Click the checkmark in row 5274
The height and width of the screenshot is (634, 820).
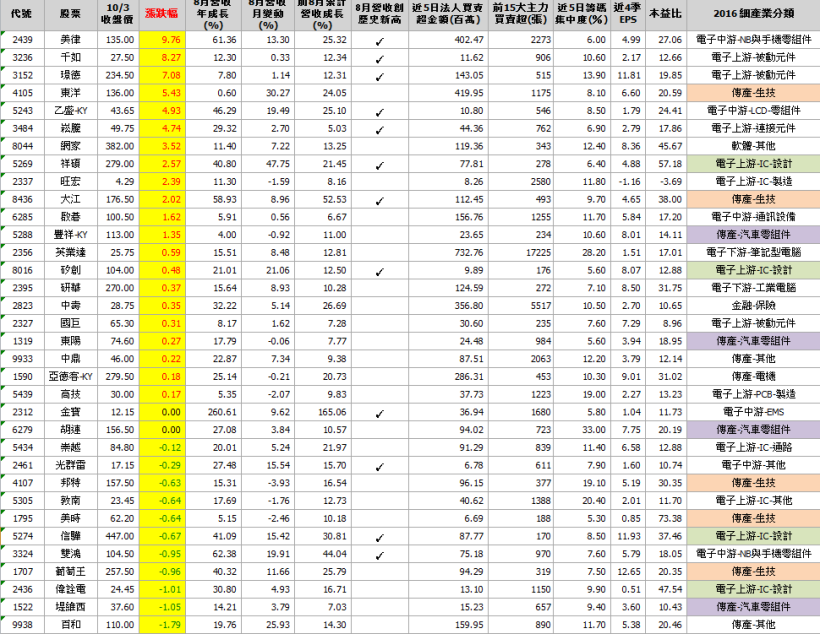380,538
